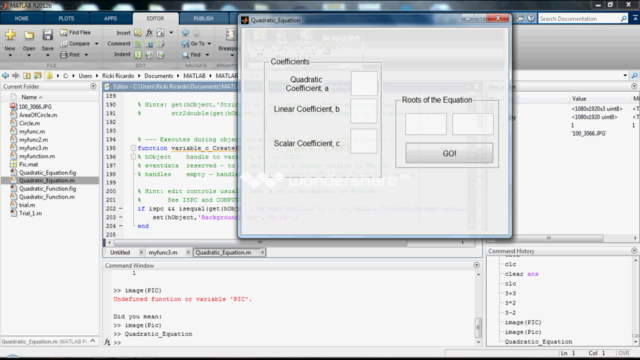
Task: Click the comment percent icon
Action: (138, 43)
